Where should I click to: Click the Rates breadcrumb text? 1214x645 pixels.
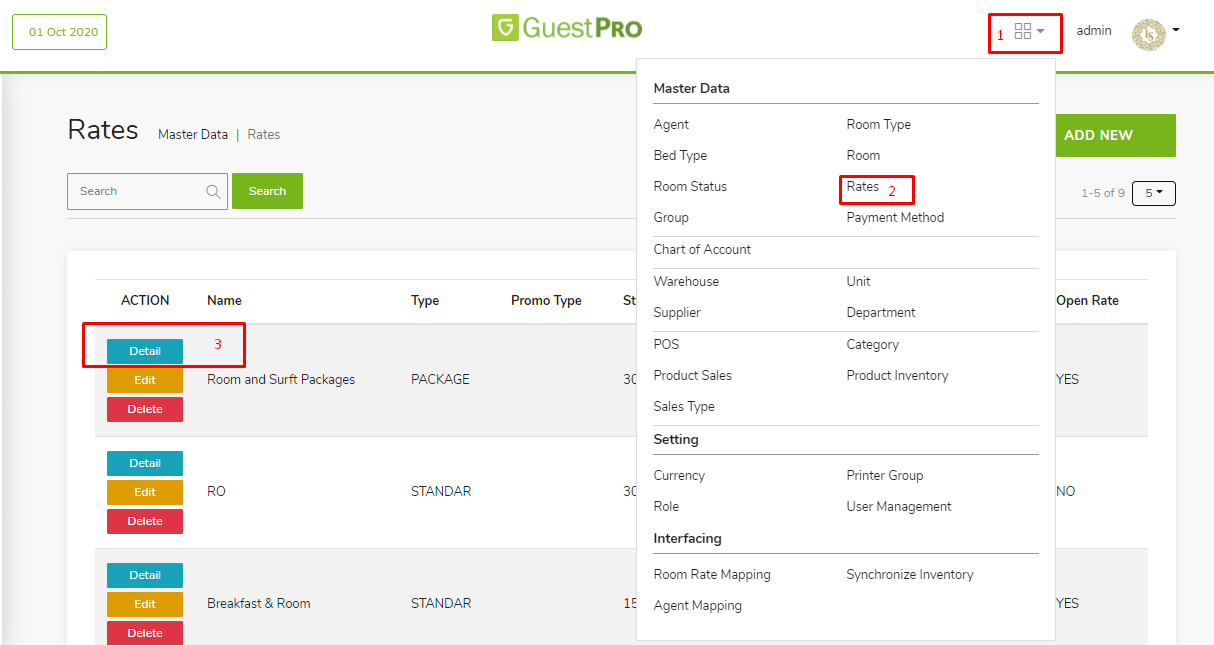tap(264, 134)
